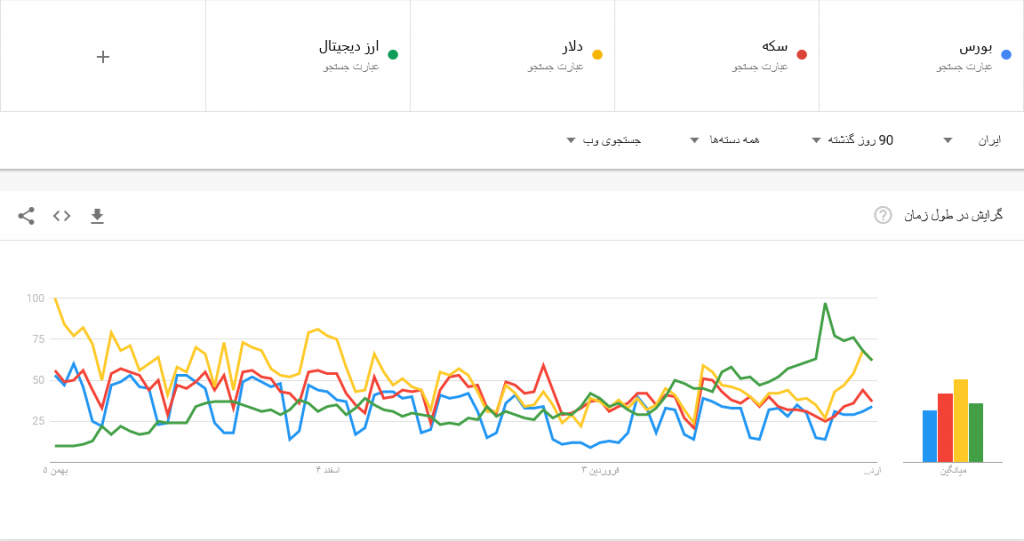Viewport: 1024px width, 541px height.
Task: Click the plus icon to add comparison
Action: 103,56
